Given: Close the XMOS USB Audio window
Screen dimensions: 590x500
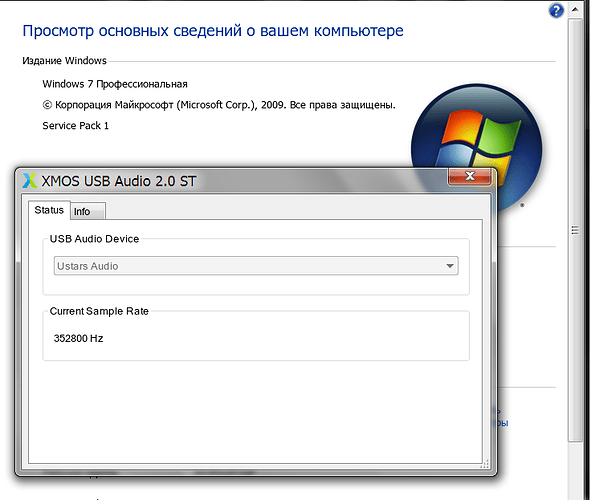Looking at the screenshot, I should tap(470, 176).
